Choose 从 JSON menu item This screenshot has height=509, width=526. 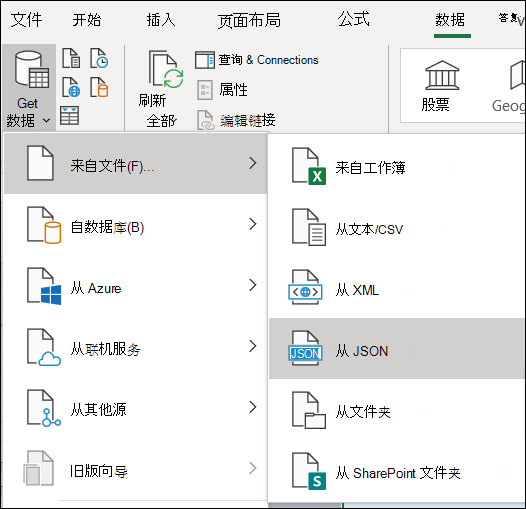[x=397, y=349]
